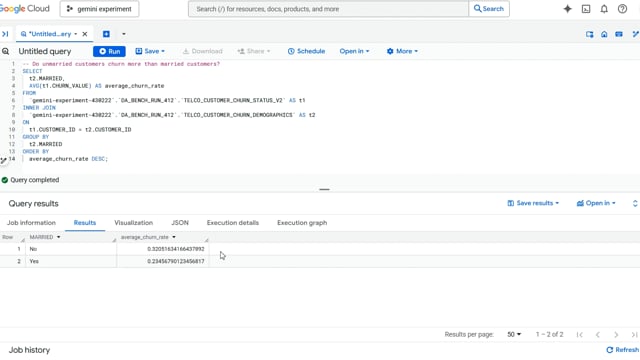Switch to the Execution graph tab
Screen dimensions: 640x360
pyautogui.click(x=302, y=222)
